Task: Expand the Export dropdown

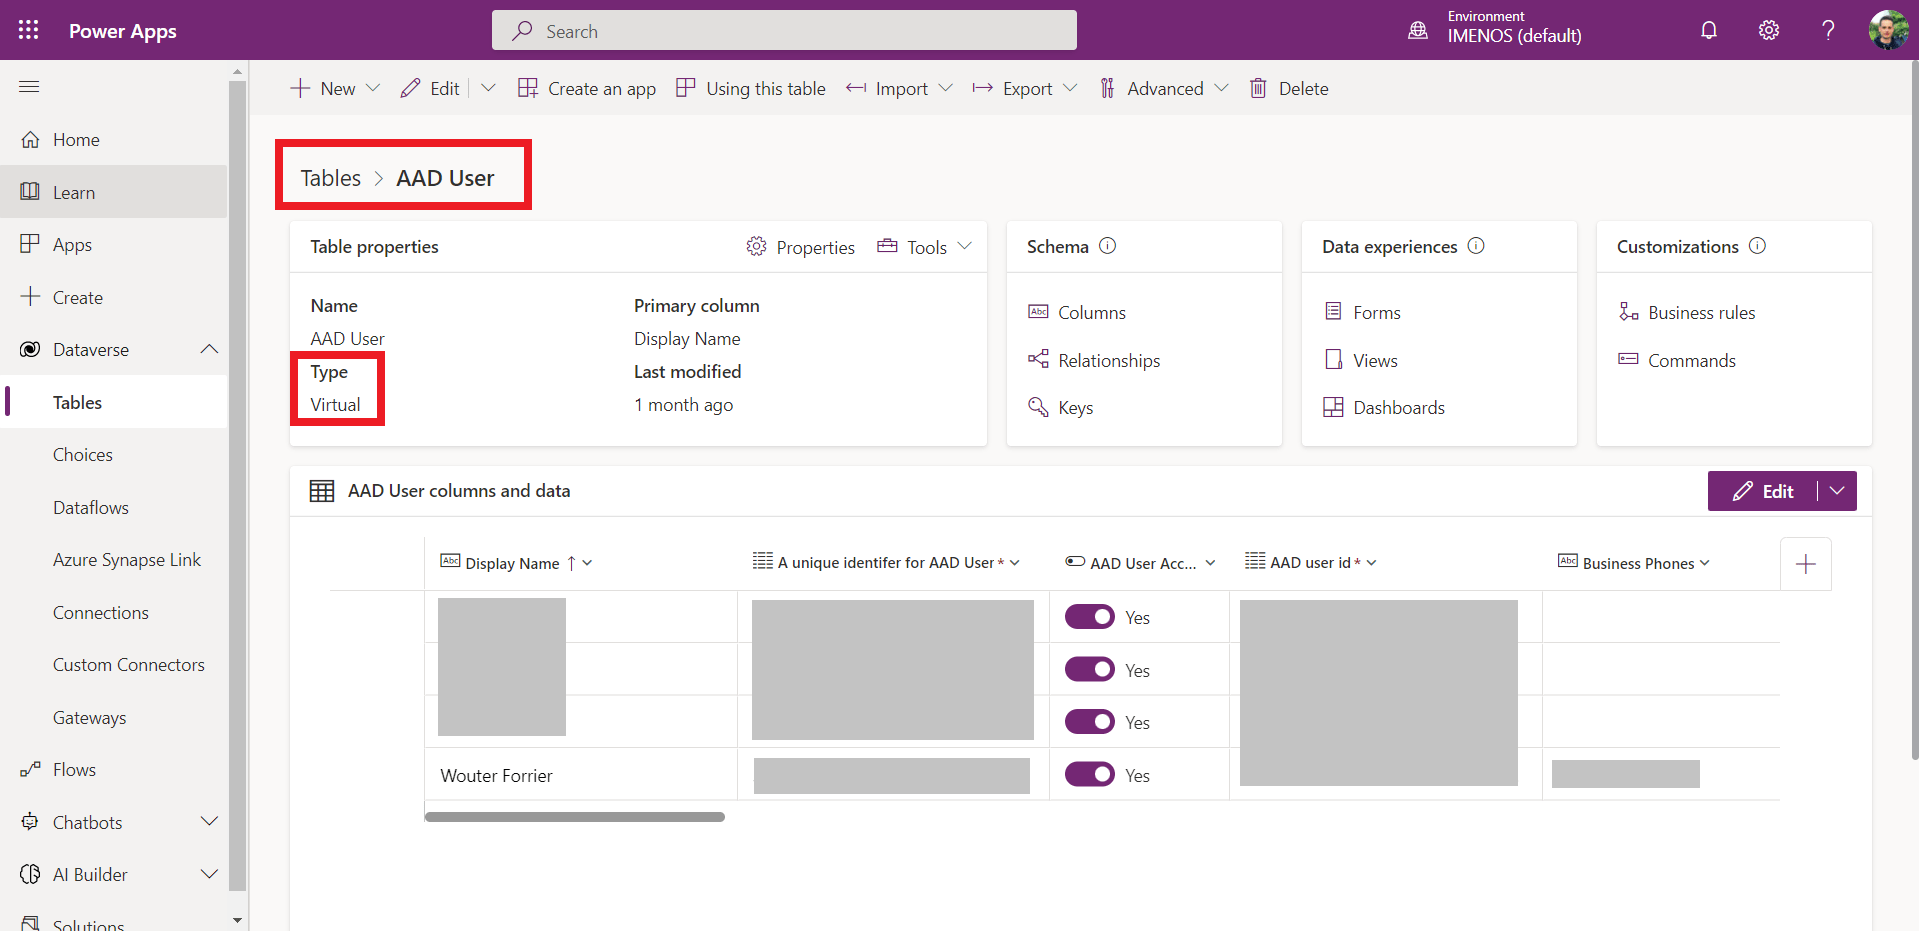Action: pos(1070,88)
